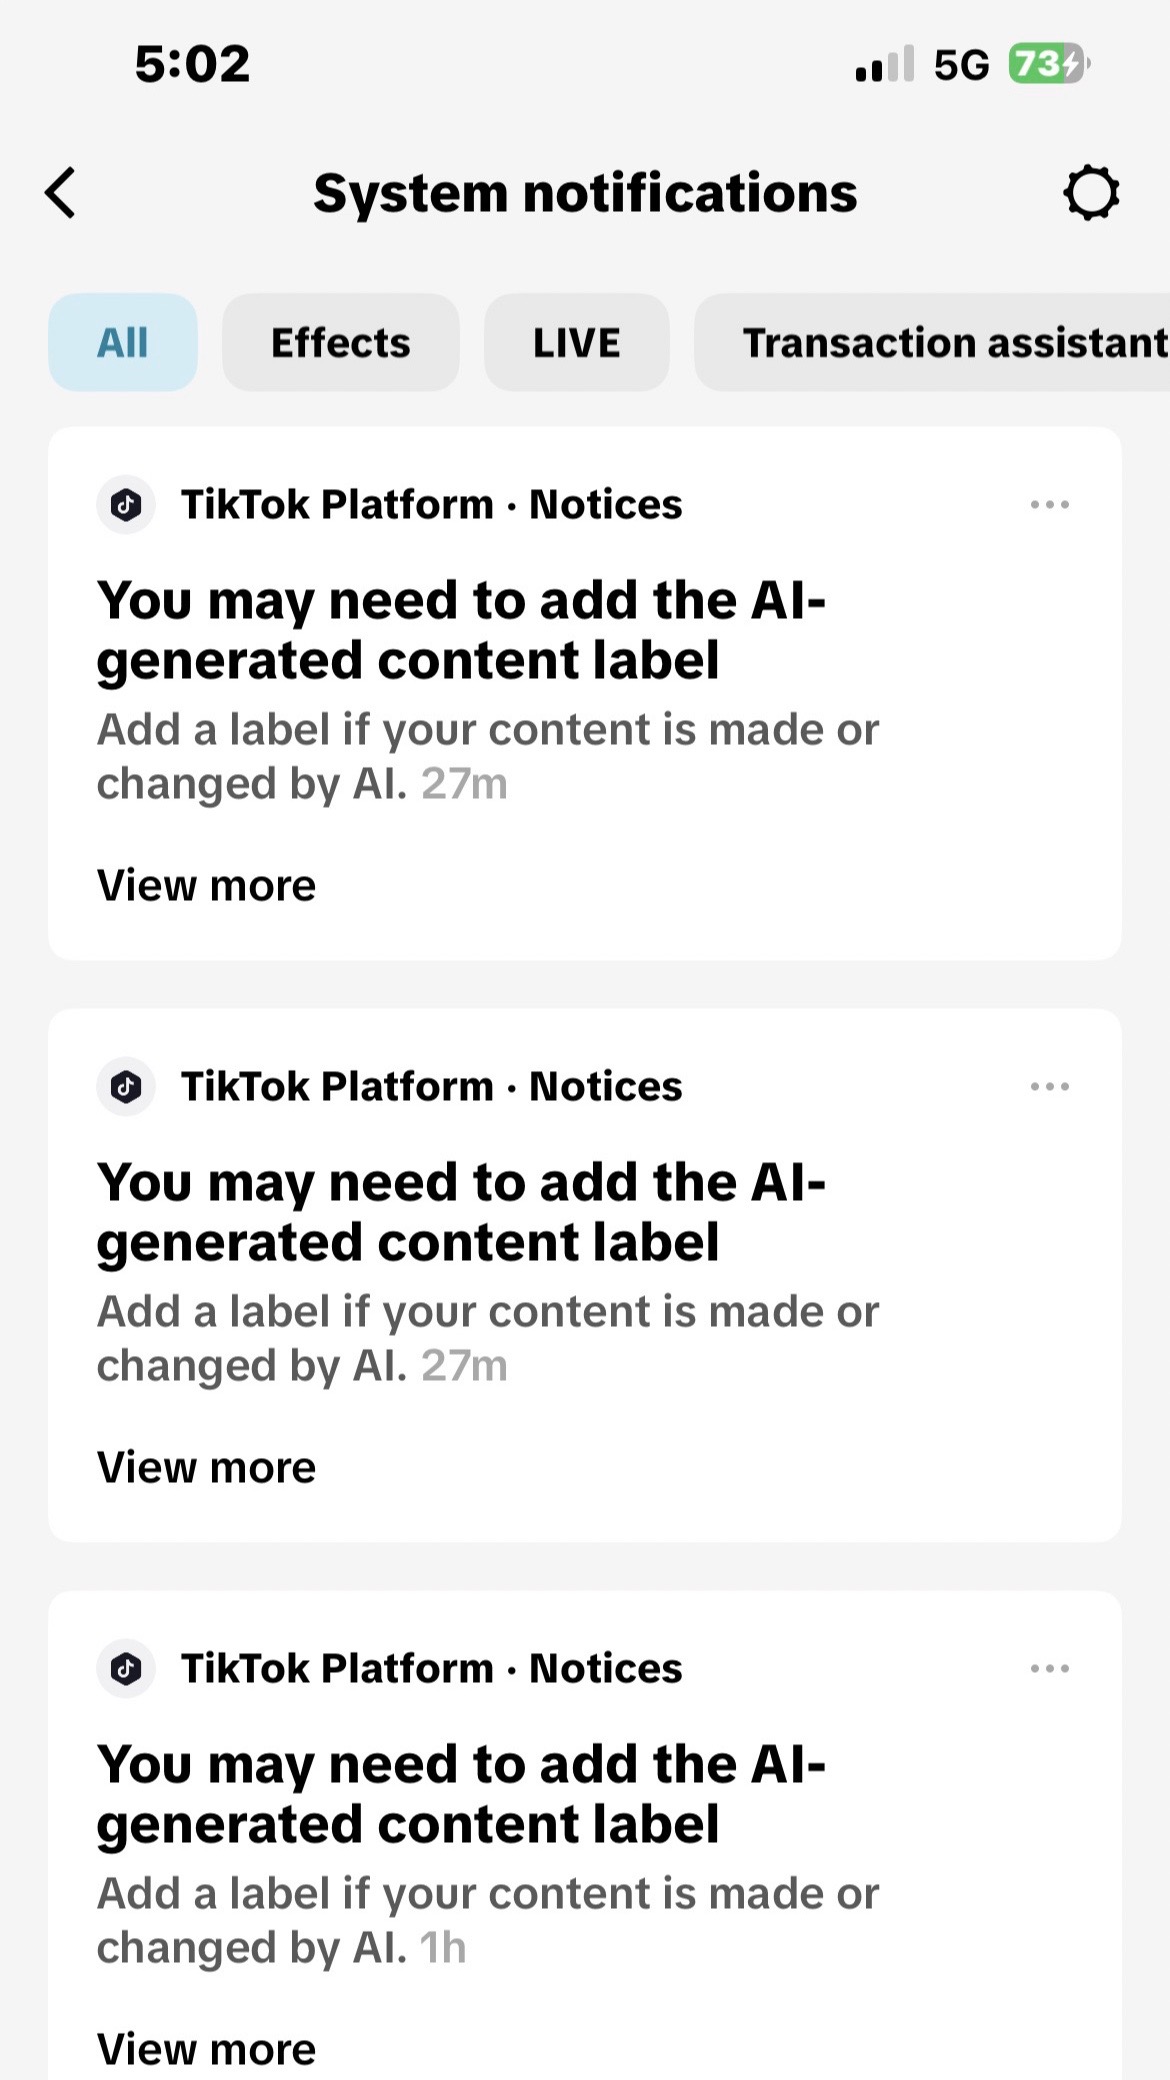The width and height of the screenshot is (1170, 2080).
Task: Tap TikTok logo icon in second notice
Action: (126, 1086)
